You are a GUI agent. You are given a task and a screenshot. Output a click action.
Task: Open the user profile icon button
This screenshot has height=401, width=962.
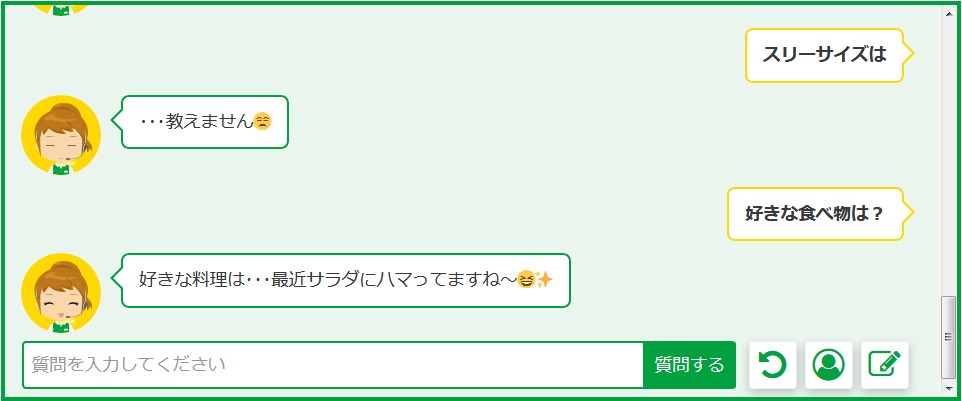coord(828,365)
